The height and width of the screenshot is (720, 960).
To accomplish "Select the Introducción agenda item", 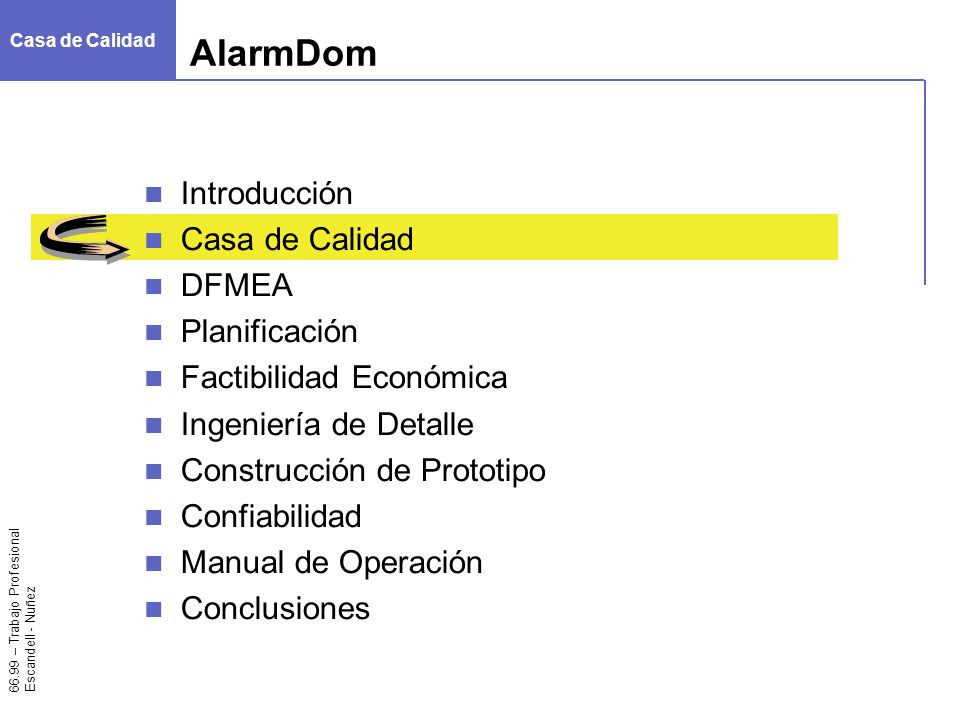I will coord(267,193).
